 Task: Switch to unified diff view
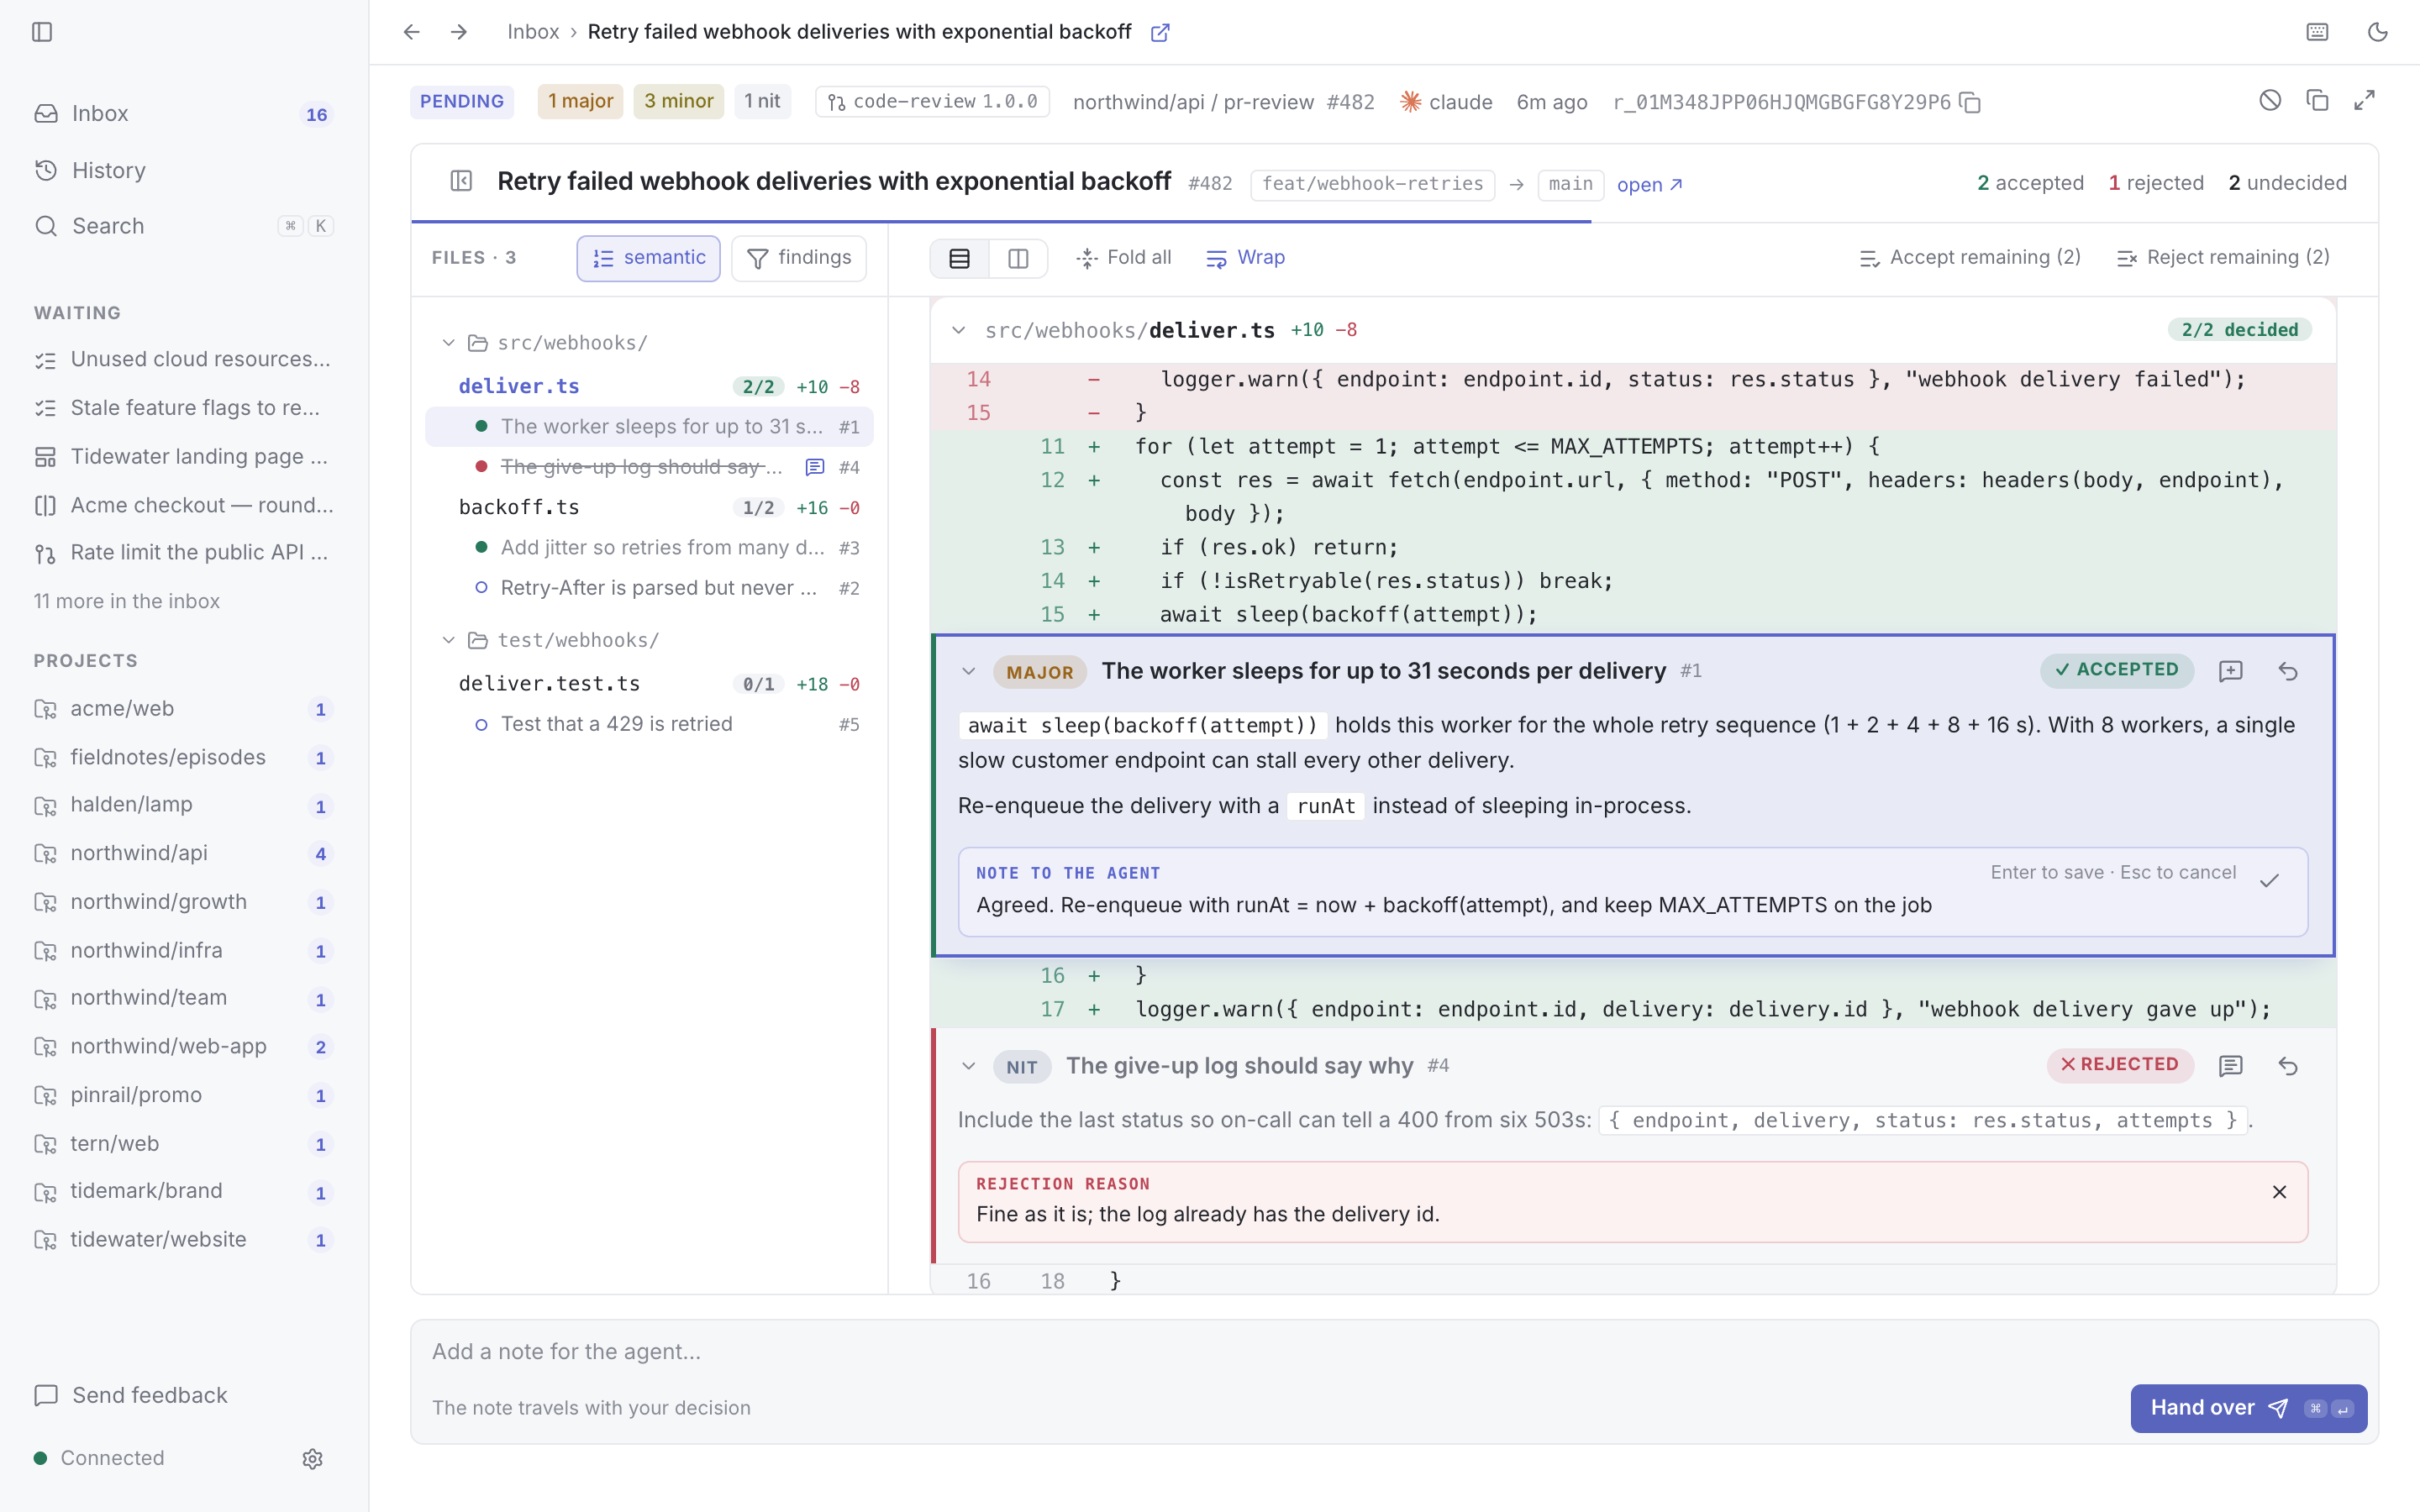point(959,258)
